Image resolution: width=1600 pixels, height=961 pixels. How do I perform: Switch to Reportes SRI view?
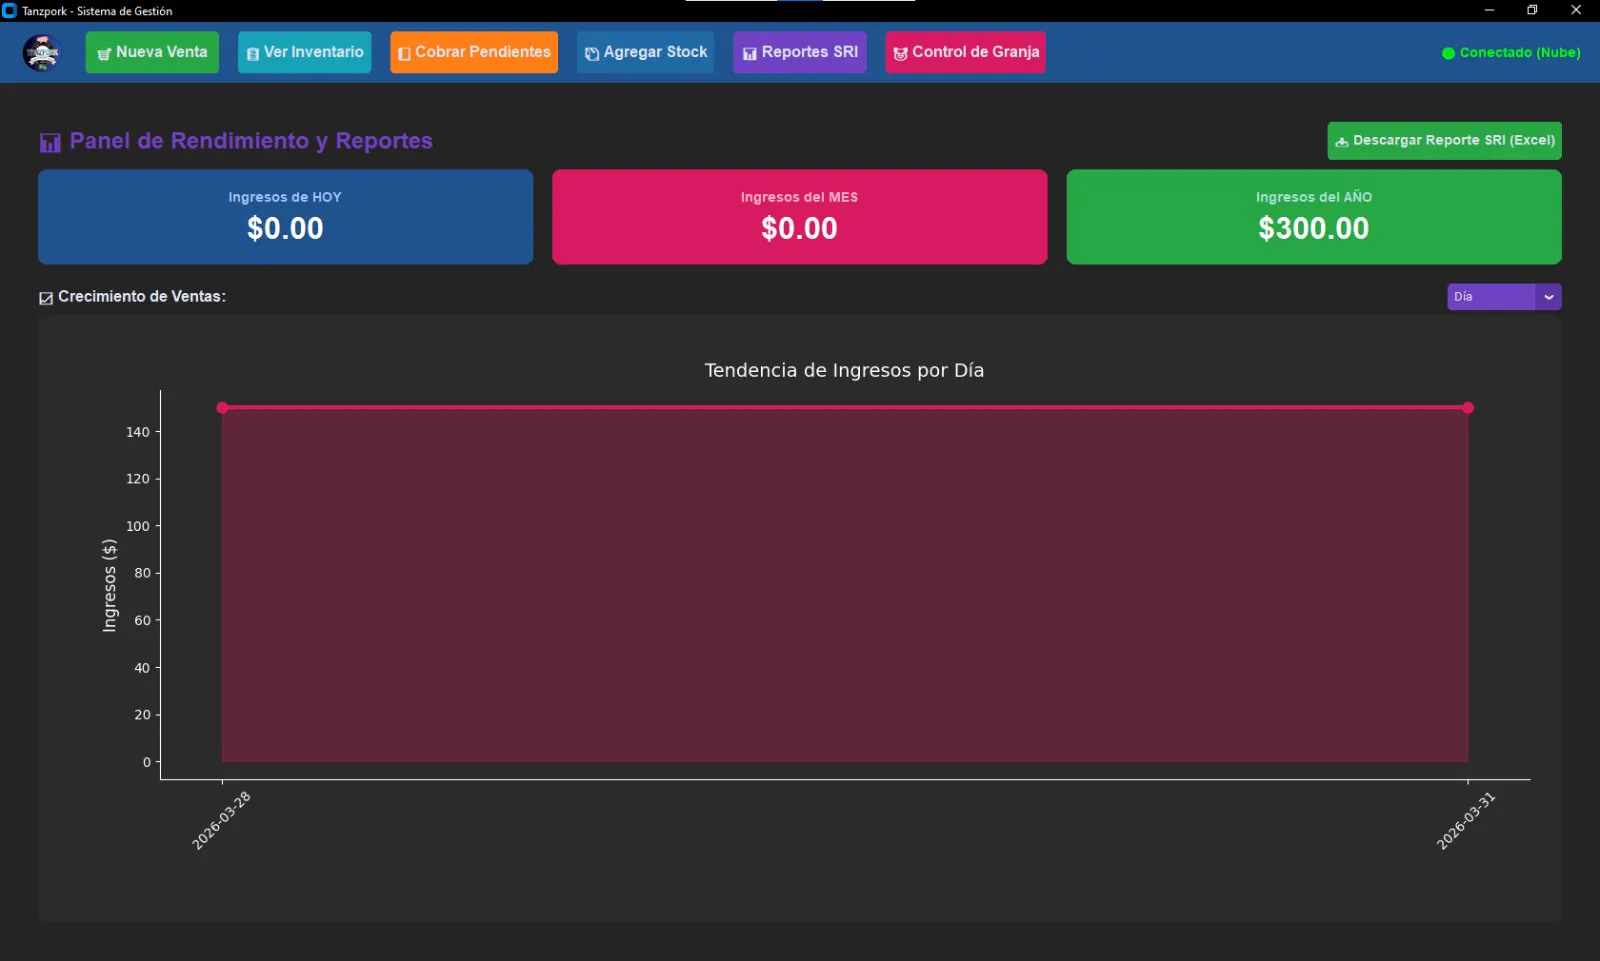click(799, 52)
